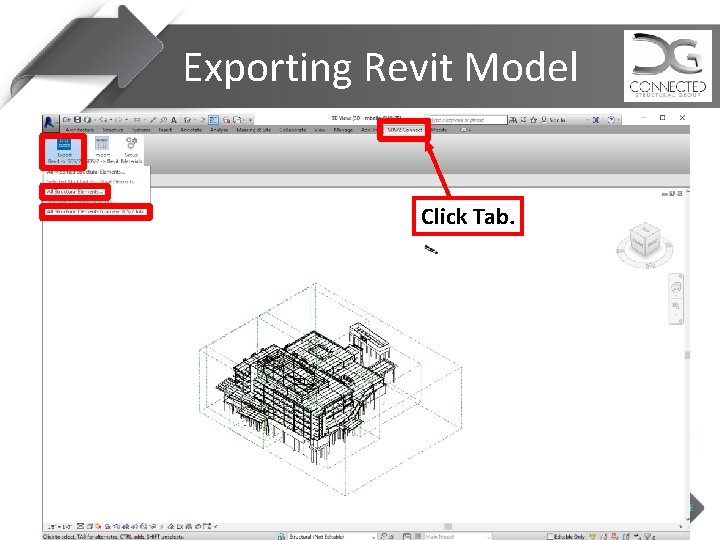Choose All Modified Structural Elements menu entry
The height and width of the screenshot is (540, 720).
tap(86, 172)
